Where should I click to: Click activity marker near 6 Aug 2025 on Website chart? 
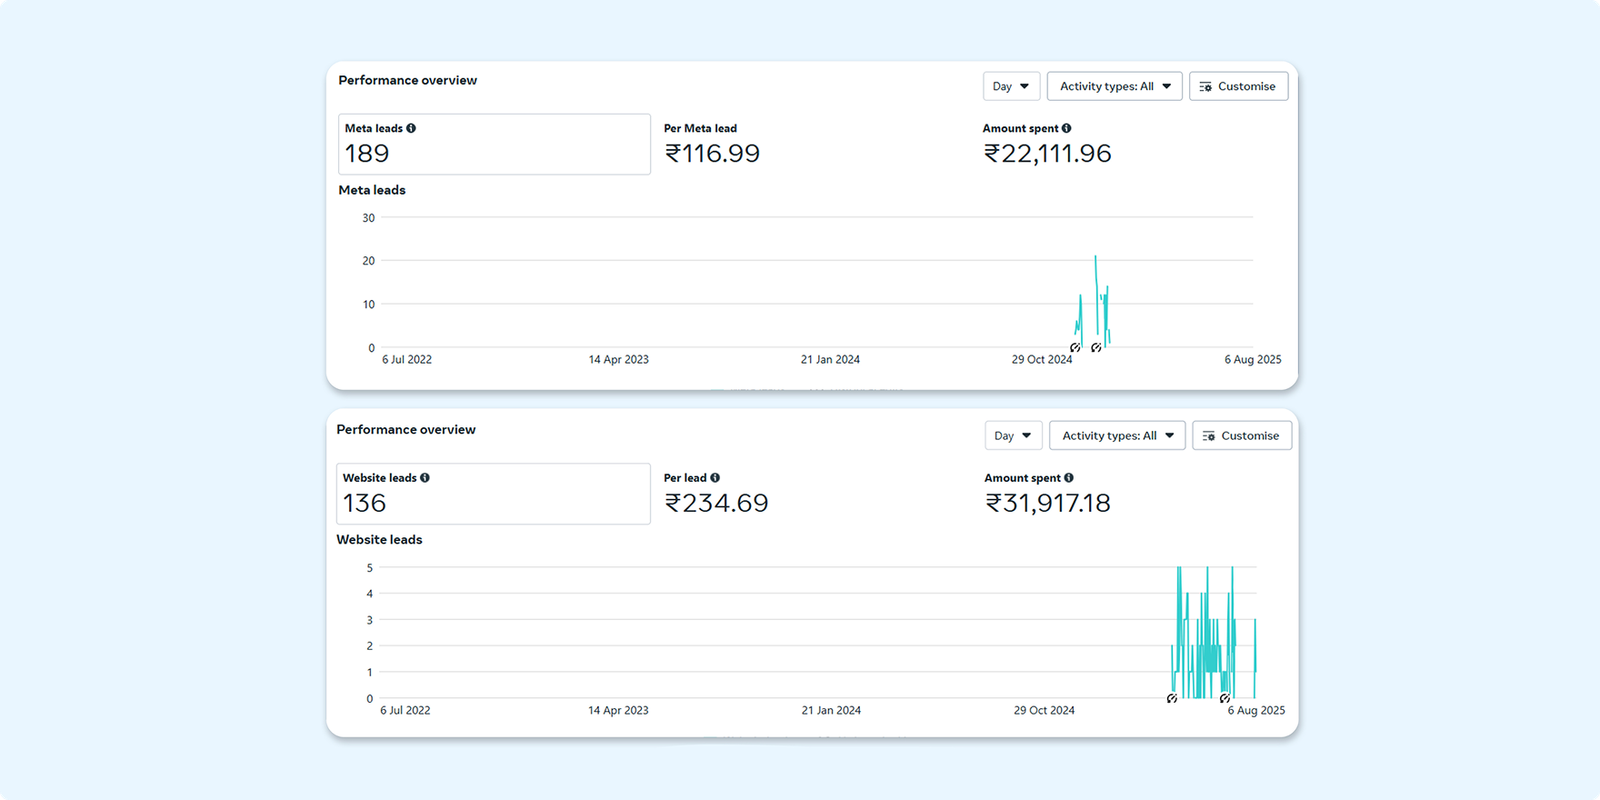point(1225,698)
